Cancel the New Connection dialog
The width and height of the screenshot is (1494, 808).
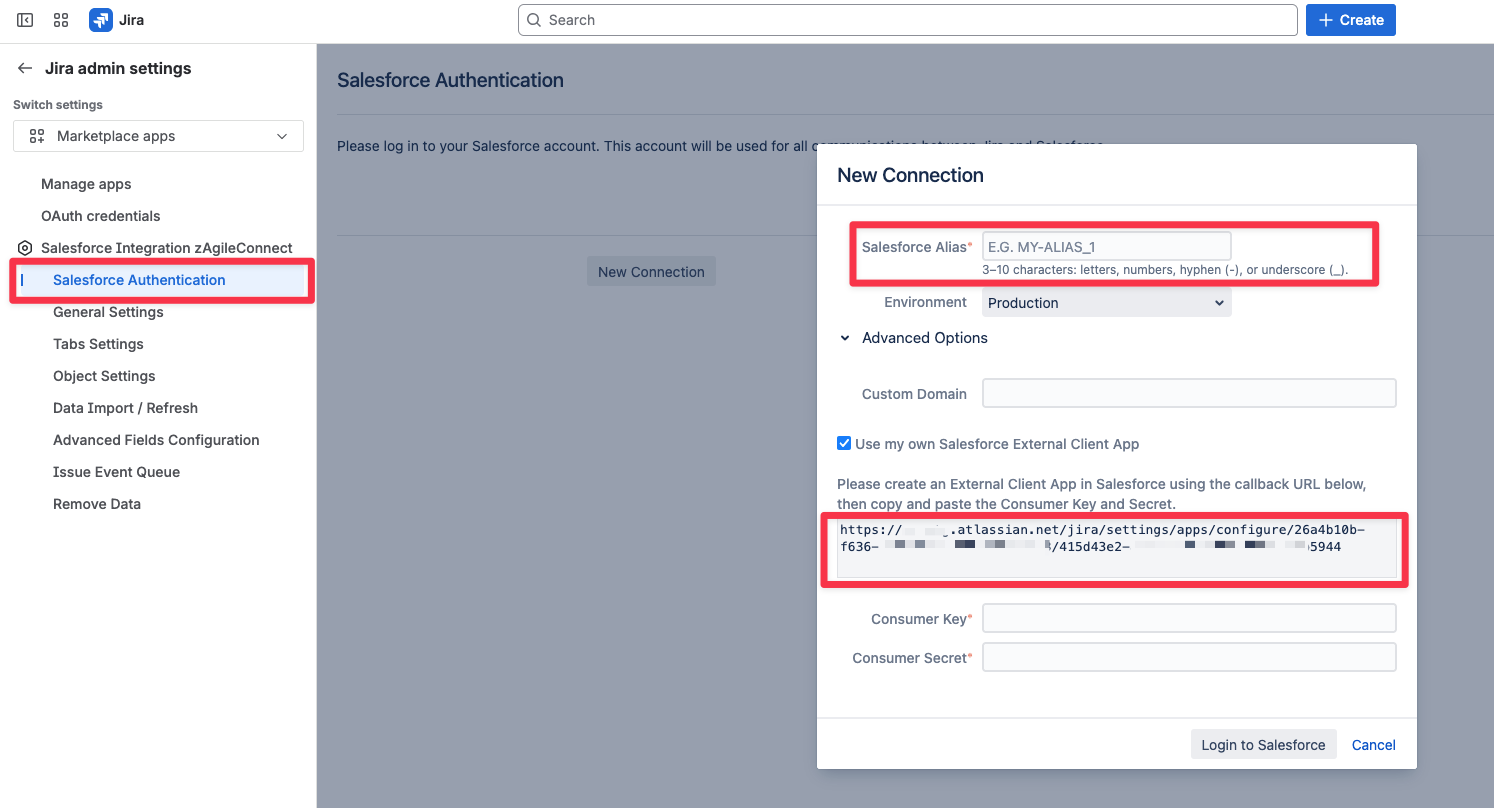pos(1374,744)
